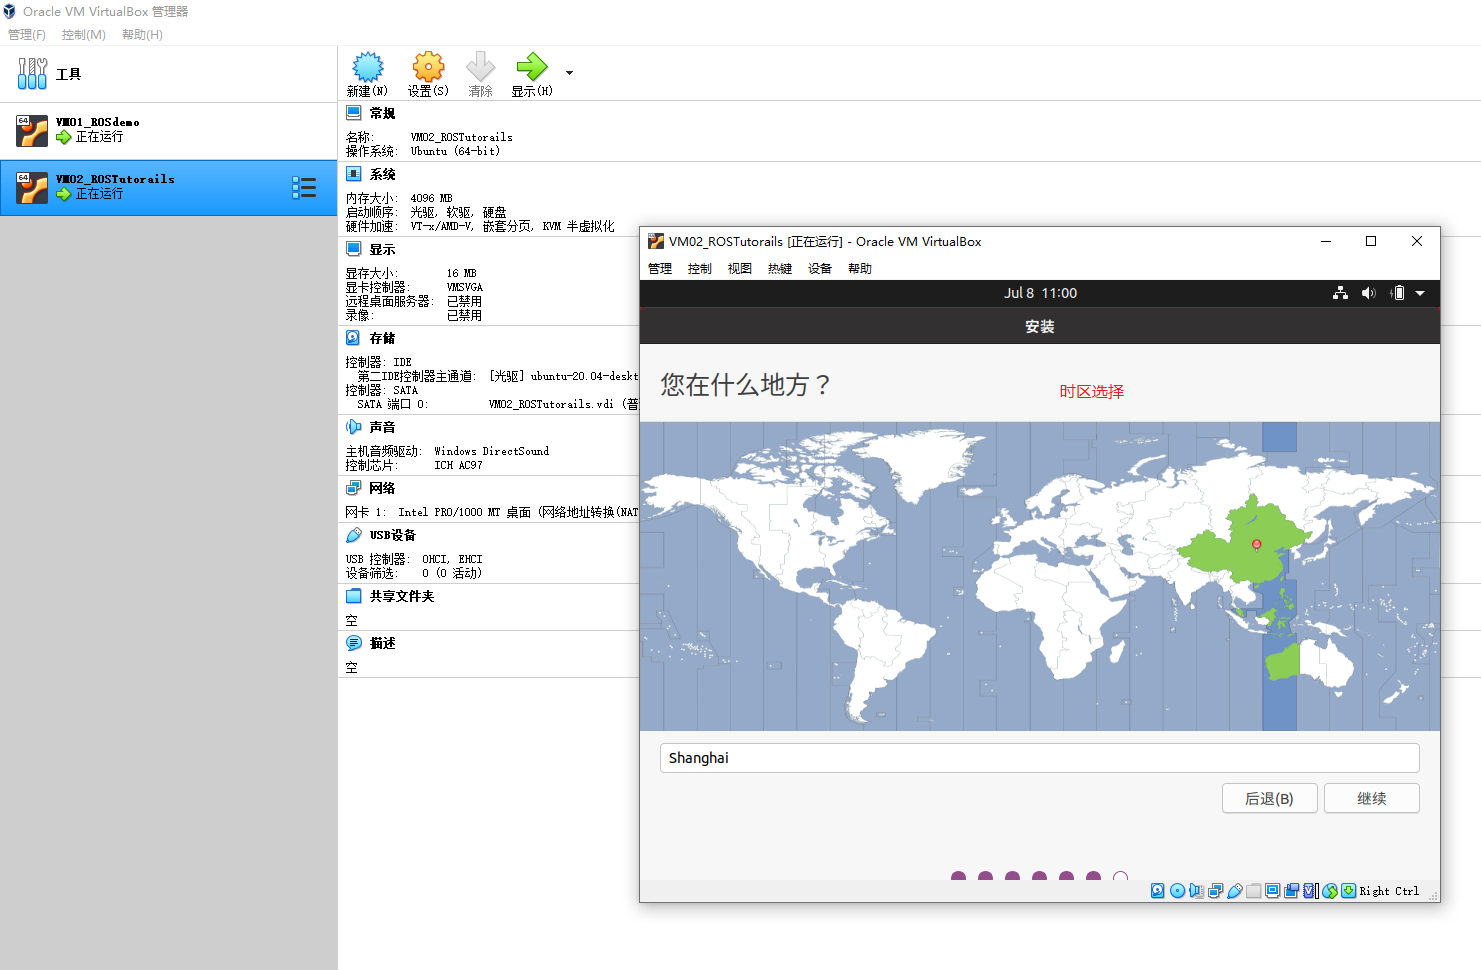The width and height of the screenshot is (1481, 970).
Task: Click the battery icon in Ubuntu top bar
Action: click(1398, 292)
